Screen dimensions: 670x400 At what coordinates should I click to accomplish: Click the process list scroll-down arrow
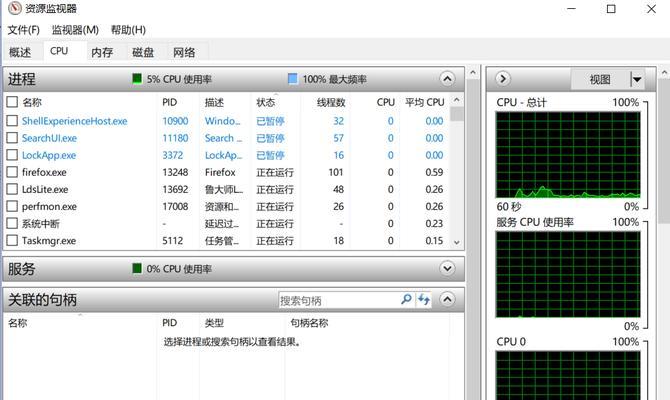coord(456,242)
